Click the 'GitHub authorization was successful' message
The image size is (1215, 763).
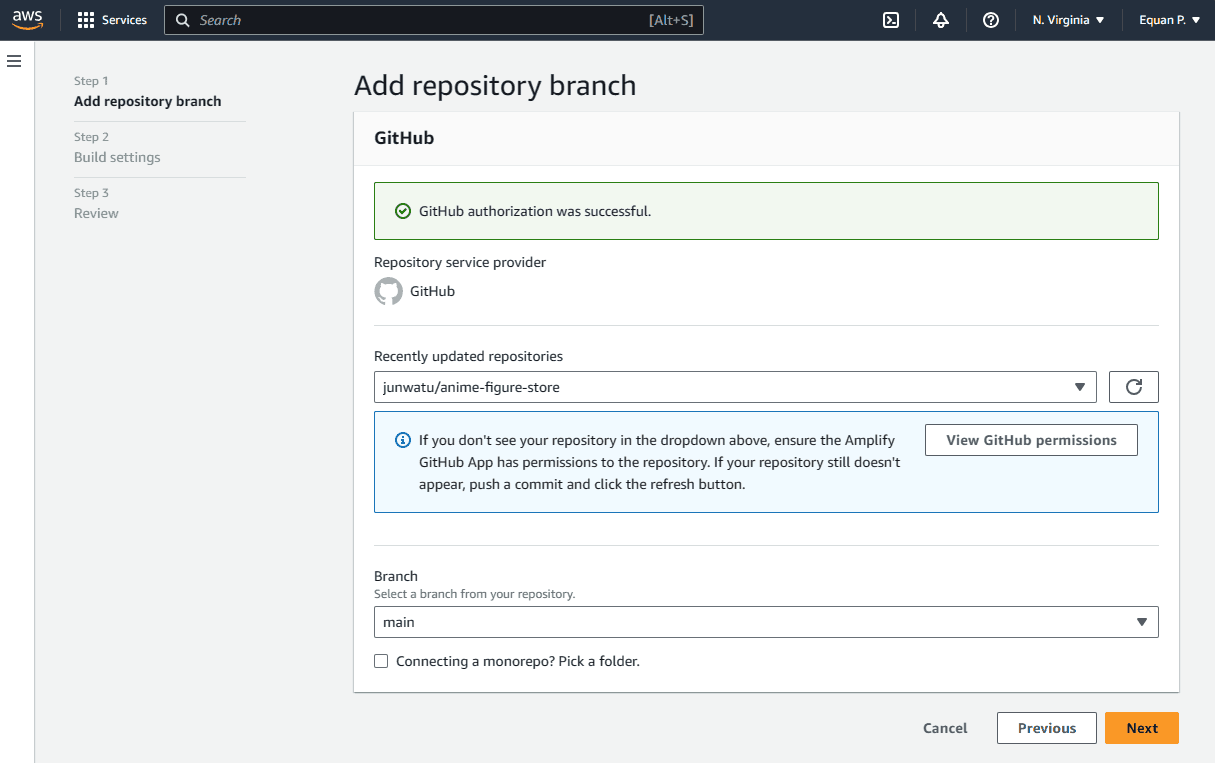click(535, 211)
